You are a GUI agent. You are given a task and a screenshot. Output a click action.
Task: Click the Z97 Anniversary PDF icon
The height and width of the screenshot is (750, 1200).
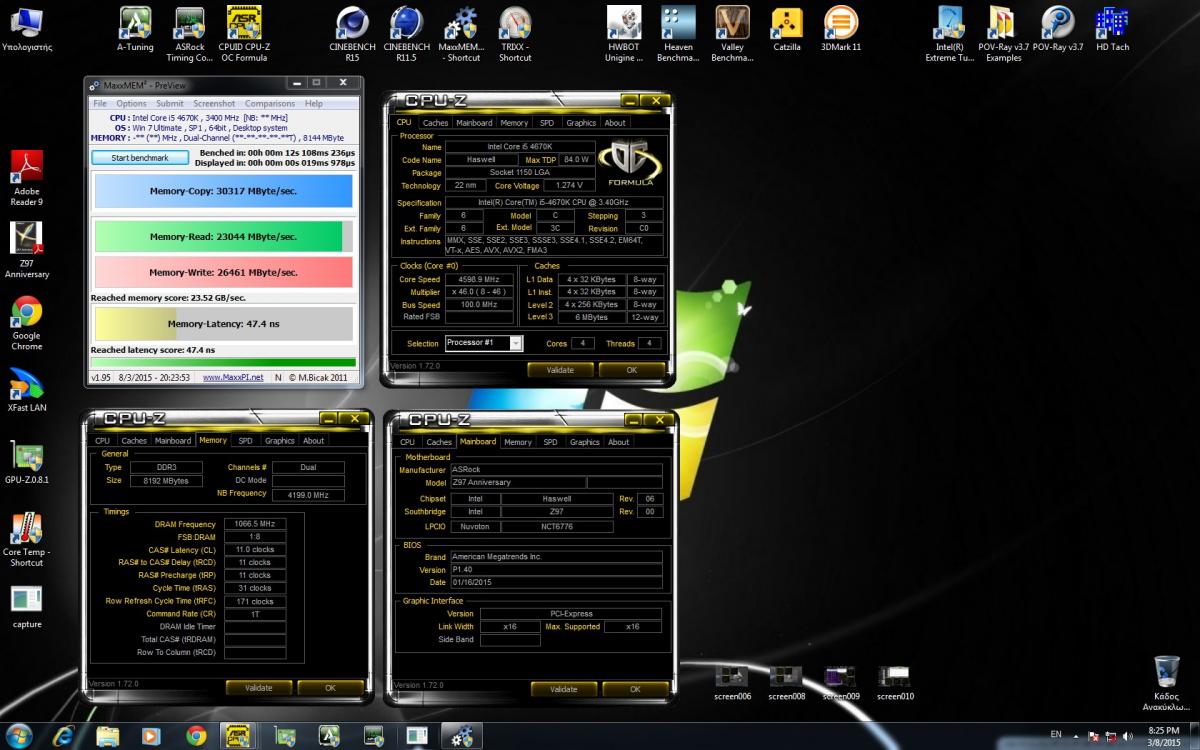(26, 250)
